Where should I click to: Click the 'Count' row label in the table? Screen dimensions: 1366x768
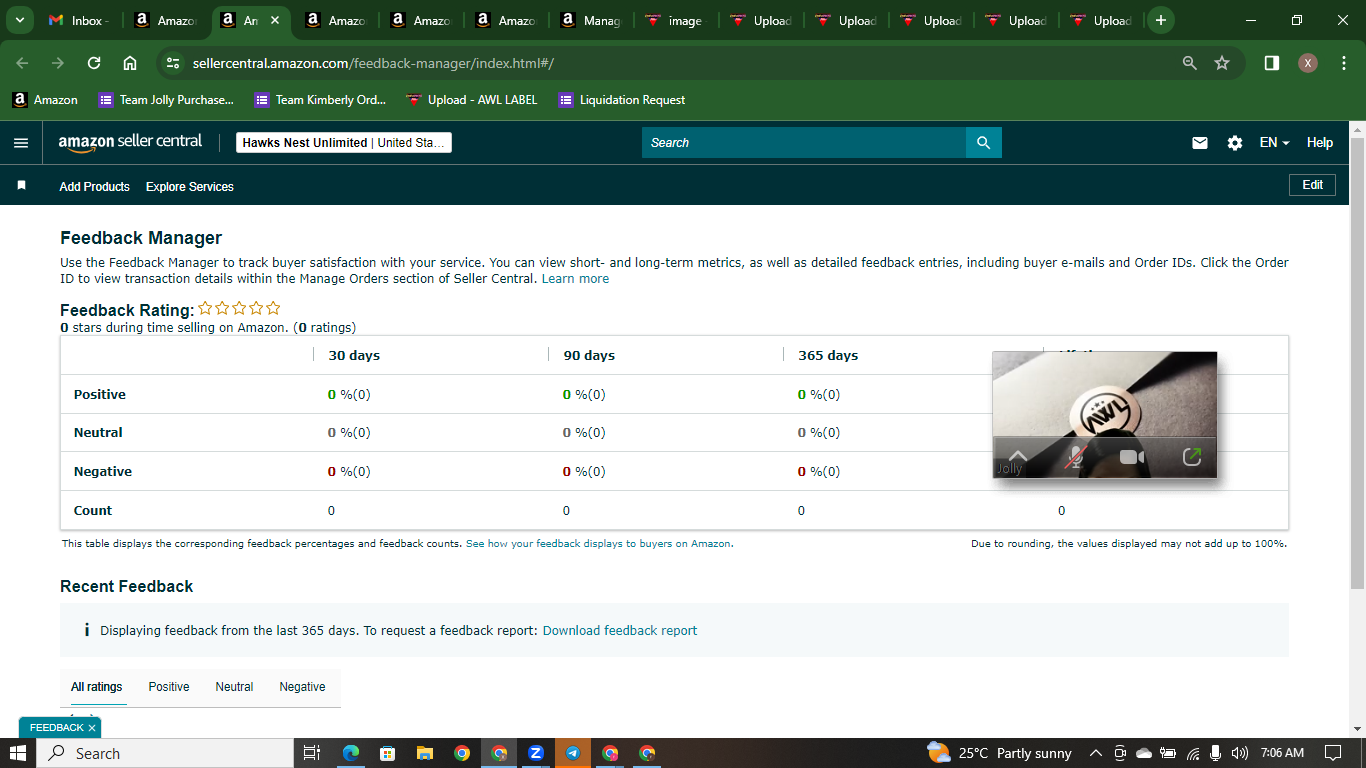pyautogui.click(x=93, y=510)
